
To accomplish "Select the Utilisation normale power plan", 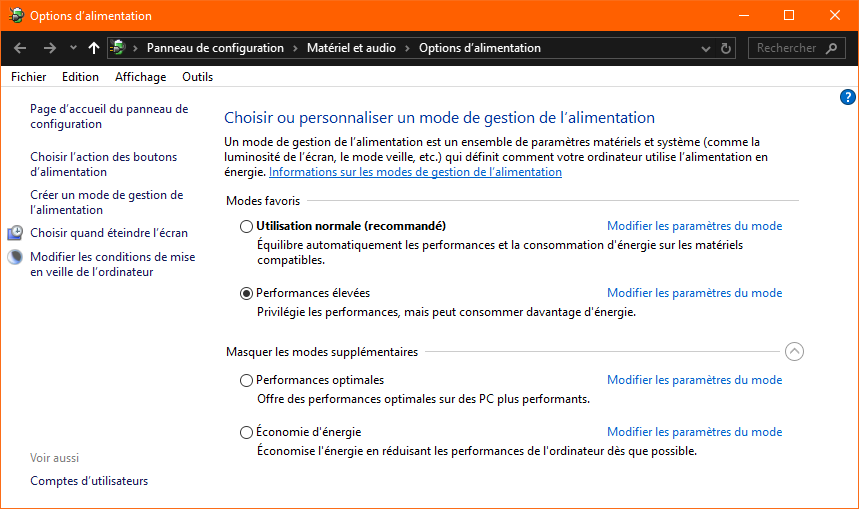I will pos(247,226).
